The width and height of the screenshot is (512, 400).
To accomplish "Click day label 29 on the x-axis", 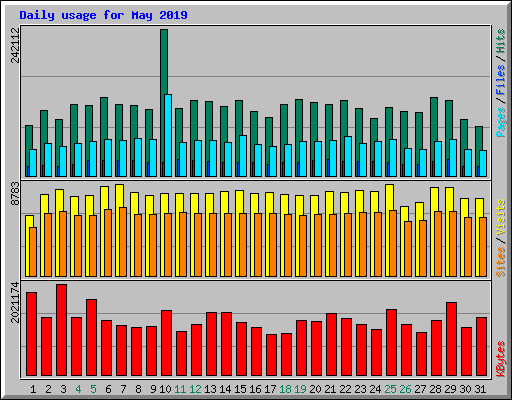I will (450, 389).
